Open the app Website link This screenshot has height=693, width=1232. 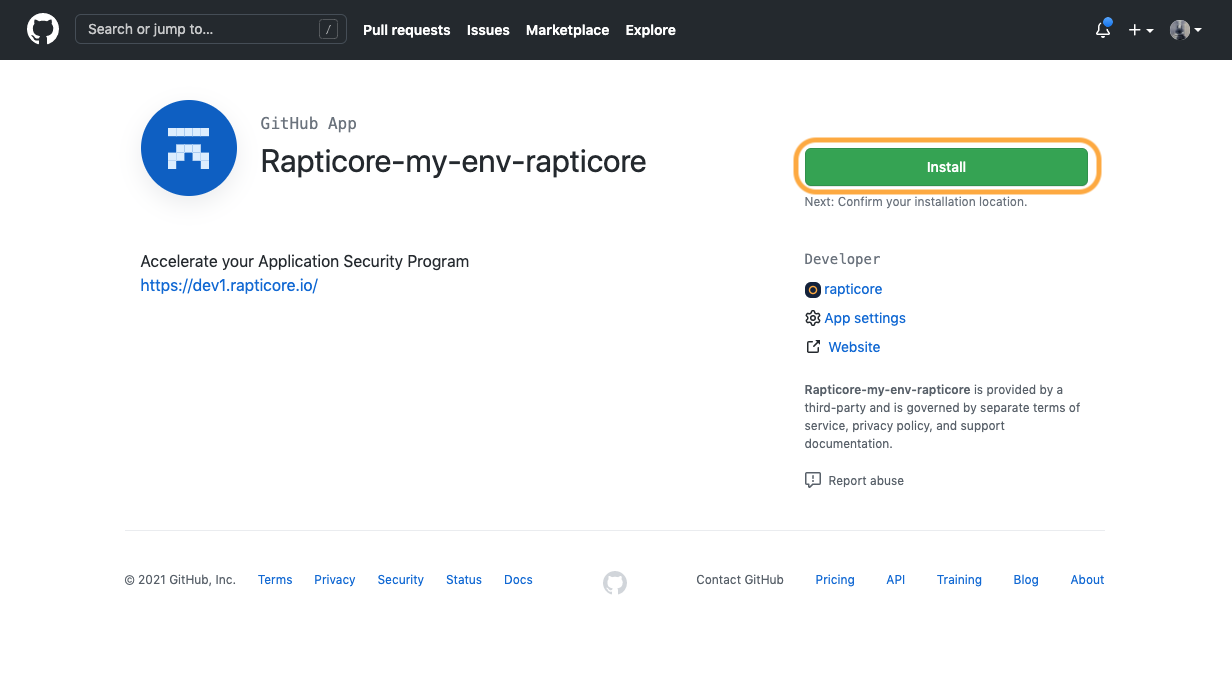coord(854,347)
